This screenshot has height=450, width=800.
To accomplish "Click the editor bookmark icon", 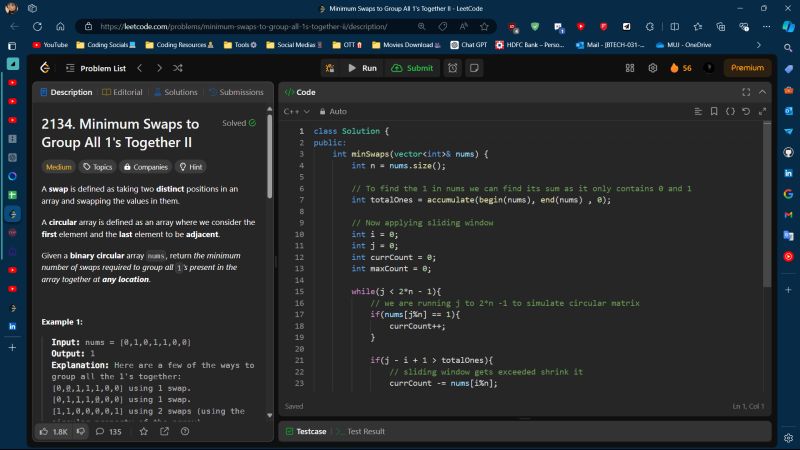I will [x=714, y=111].
